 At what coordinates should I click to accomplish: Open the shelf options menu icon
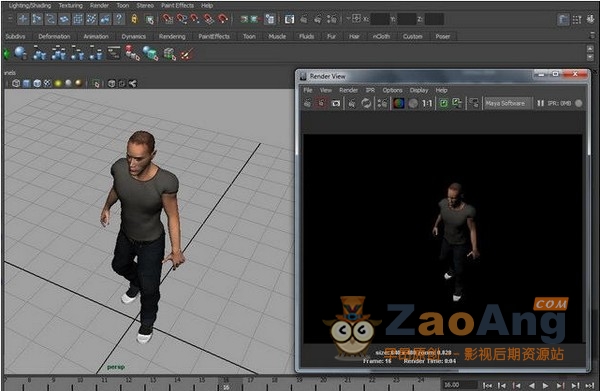pos(592,36)
